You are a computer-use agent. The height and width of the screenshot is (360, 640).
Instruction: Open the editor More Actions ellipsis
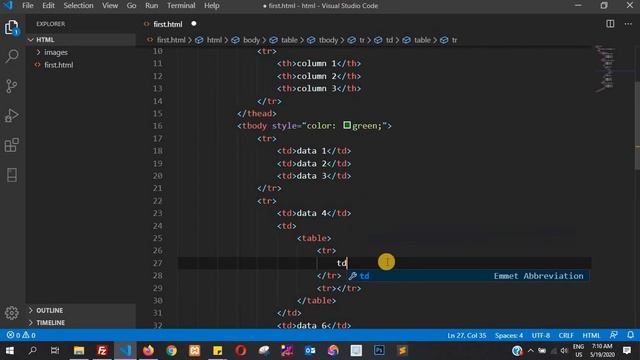628,24
